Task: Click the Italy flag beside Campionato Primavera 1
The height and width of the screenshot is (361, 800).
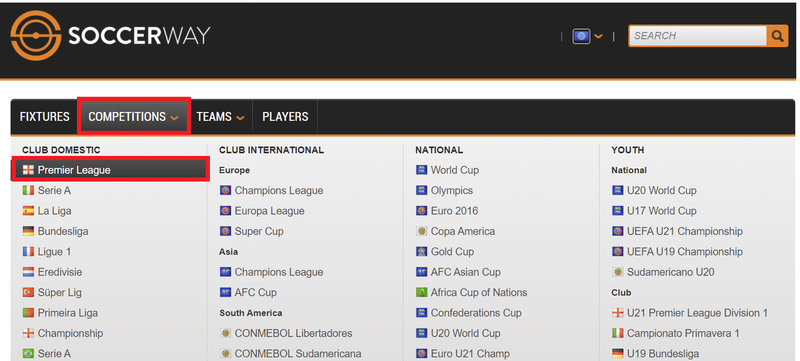Action: point(617,333)
